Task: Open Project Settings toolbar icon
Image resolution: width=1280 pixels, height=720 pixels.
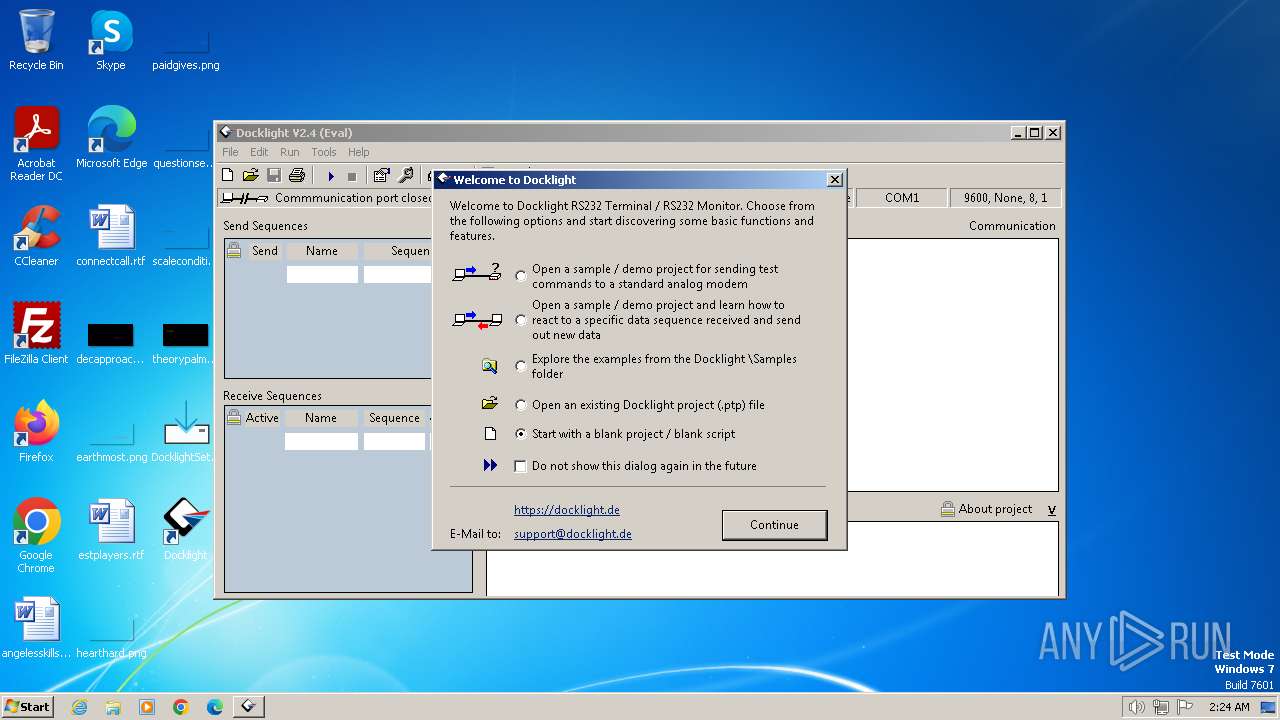Action: [x=381, y=176]
